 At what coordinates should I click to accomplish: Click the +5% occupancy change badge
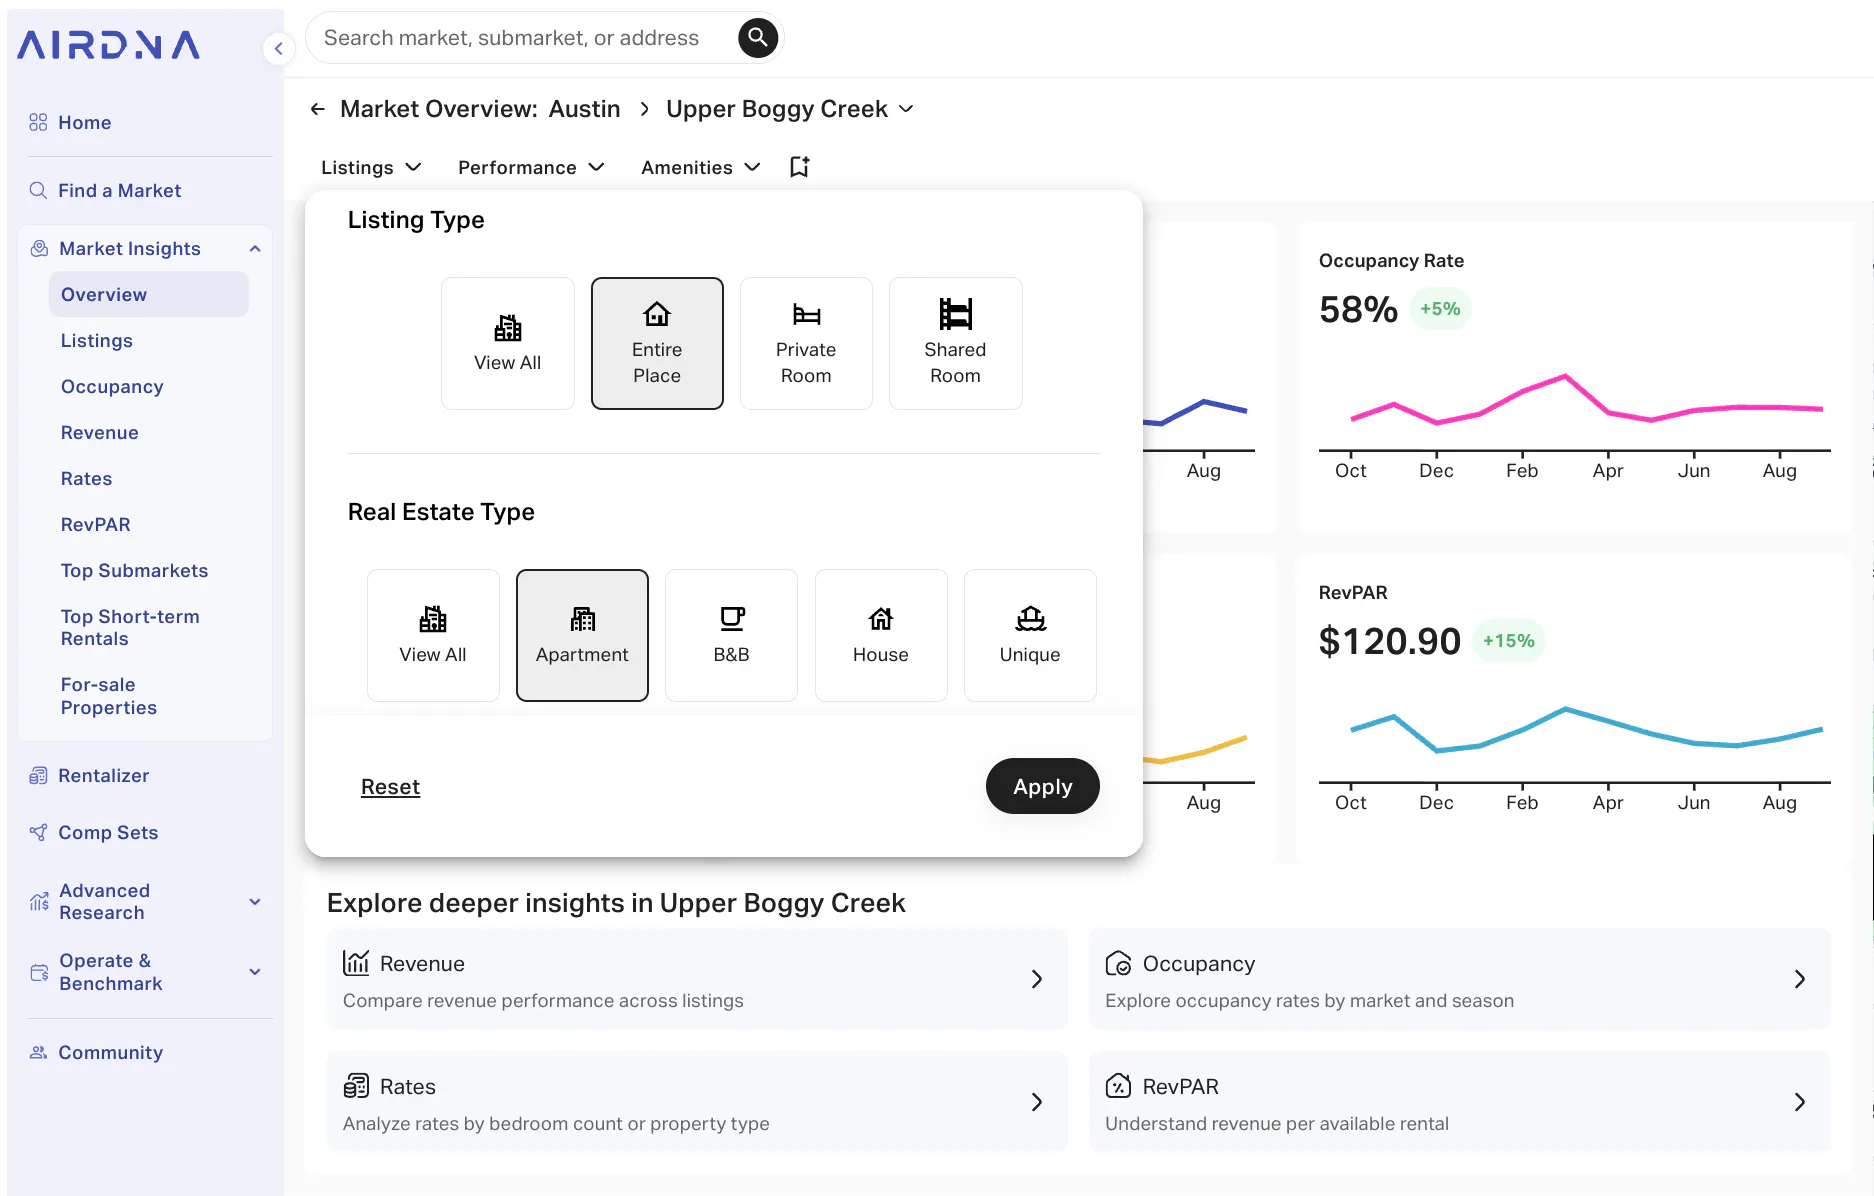click(x=1440, y=309)
